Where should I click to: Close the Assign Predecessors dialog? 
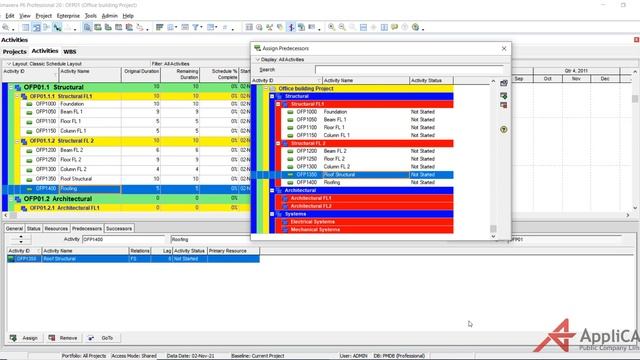tap(504, 48)
